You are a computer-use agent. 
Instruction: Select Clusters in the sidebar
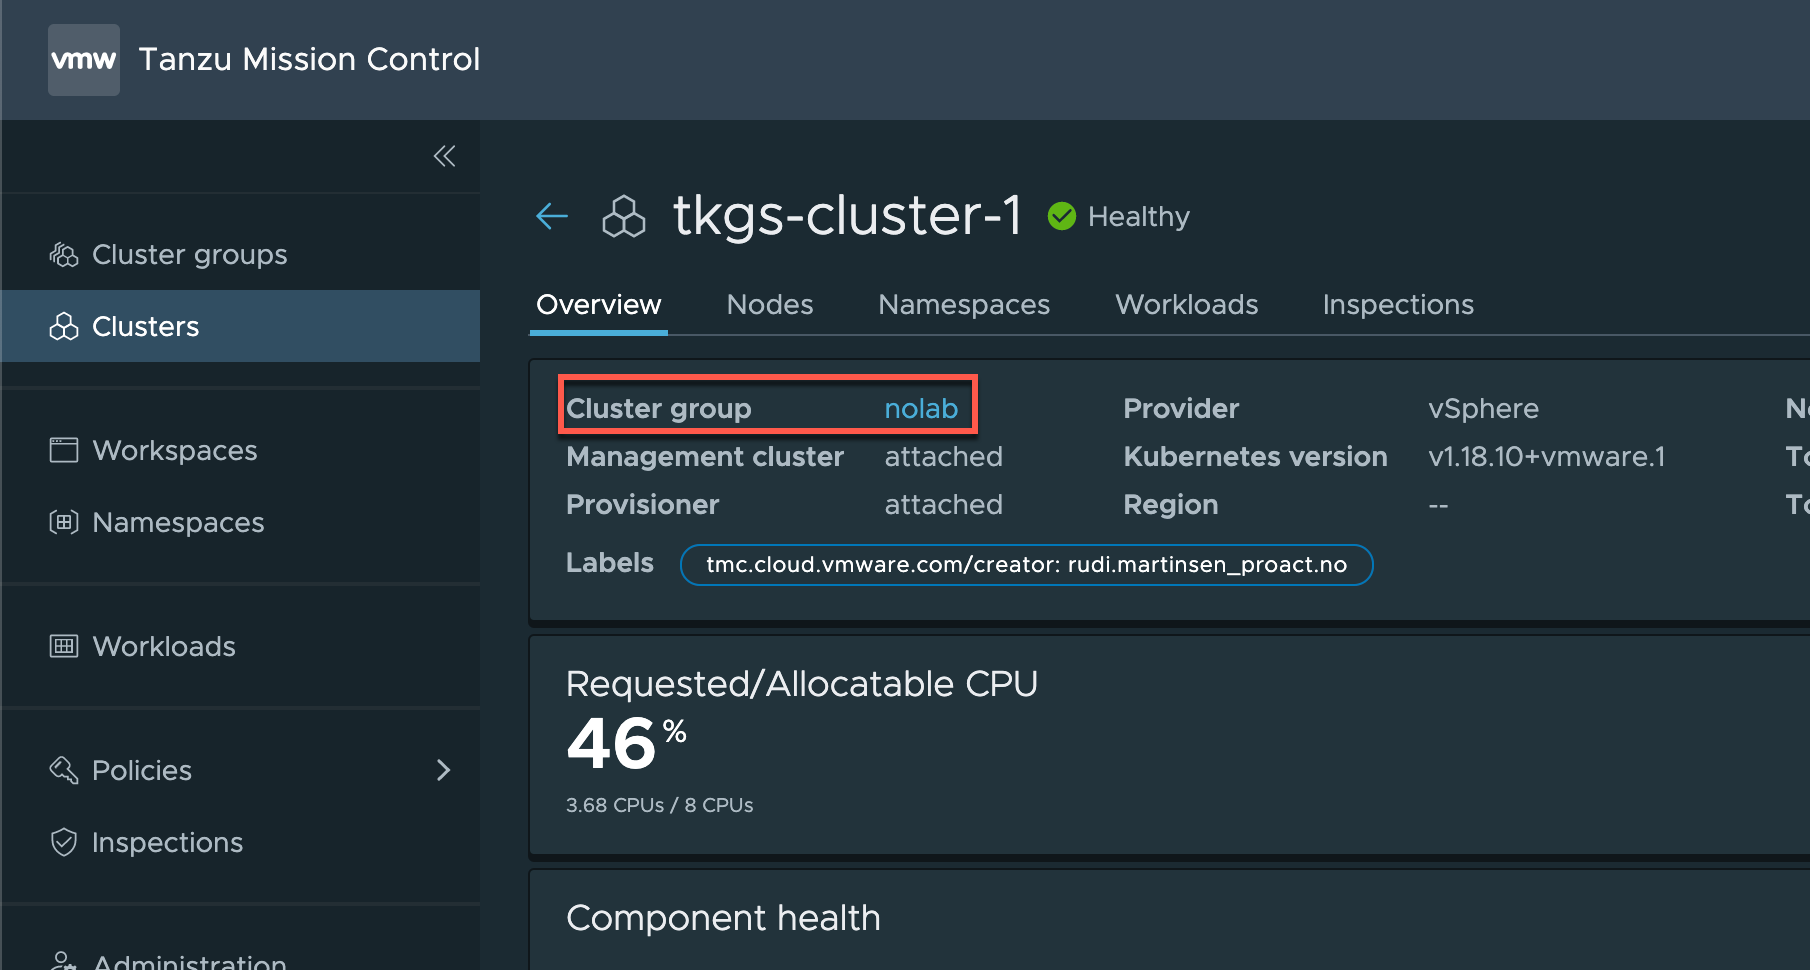pos(240,327)
